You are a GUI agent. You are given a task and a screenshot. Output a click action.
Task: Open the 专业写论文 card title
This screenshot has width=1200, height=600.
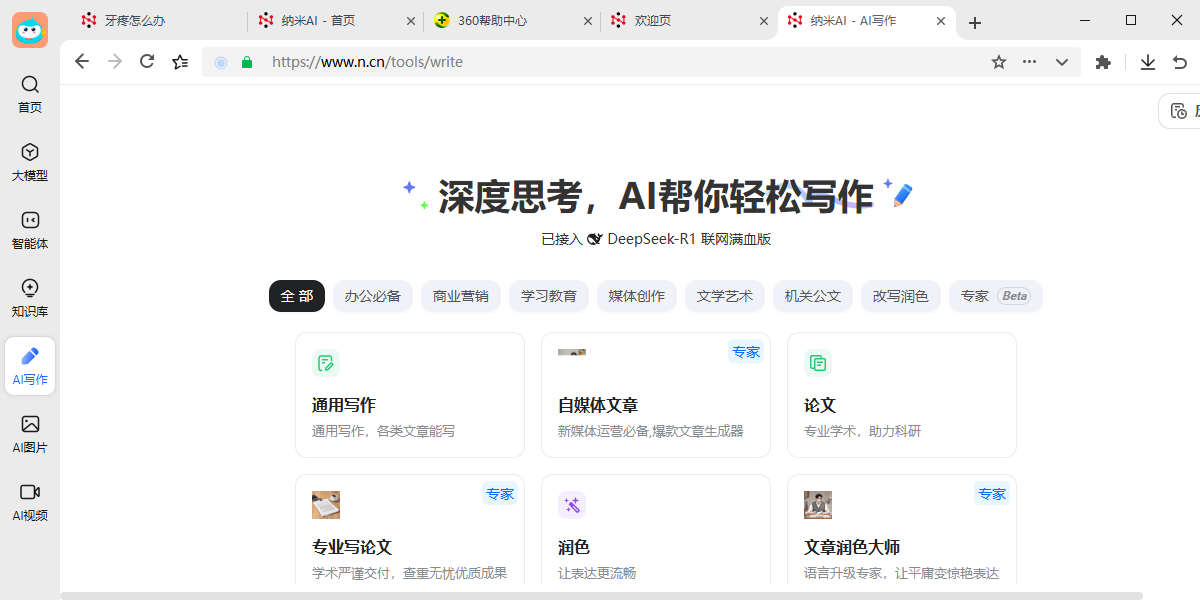(x=352, y=547)
